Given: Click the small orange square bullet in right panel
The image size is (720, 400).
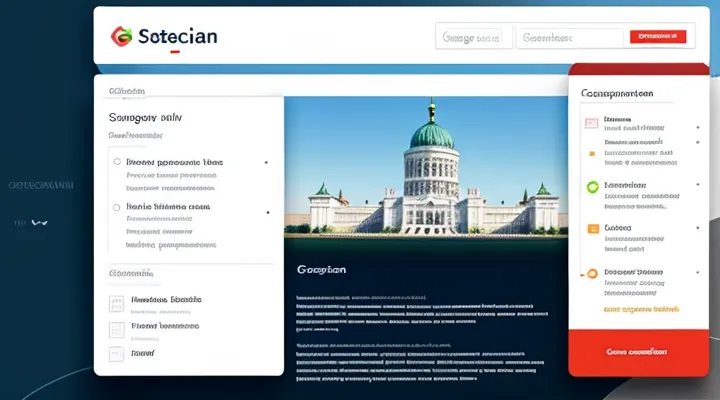Looking at the screenshot, I should tap(592, 154).
